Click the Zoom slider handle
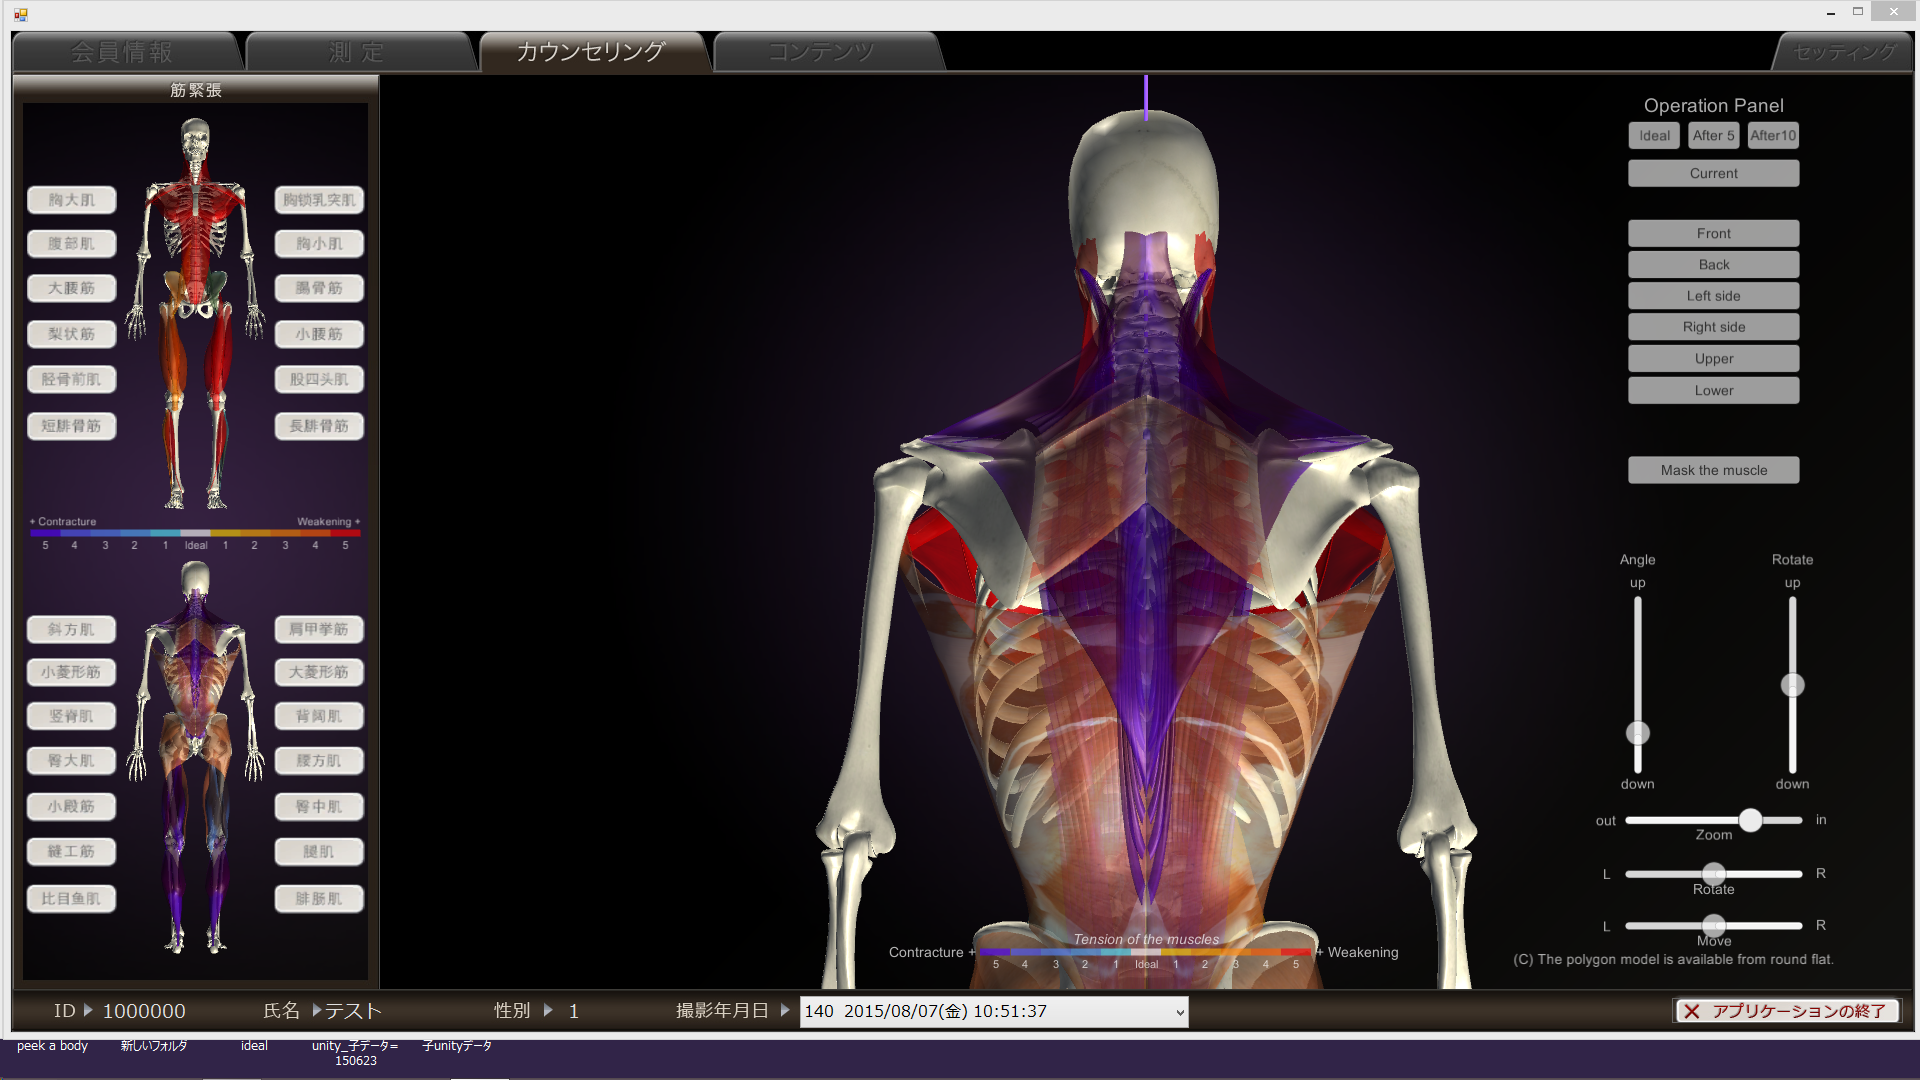Viewport: 1920px width, 1080px height. pos(1750,820)
